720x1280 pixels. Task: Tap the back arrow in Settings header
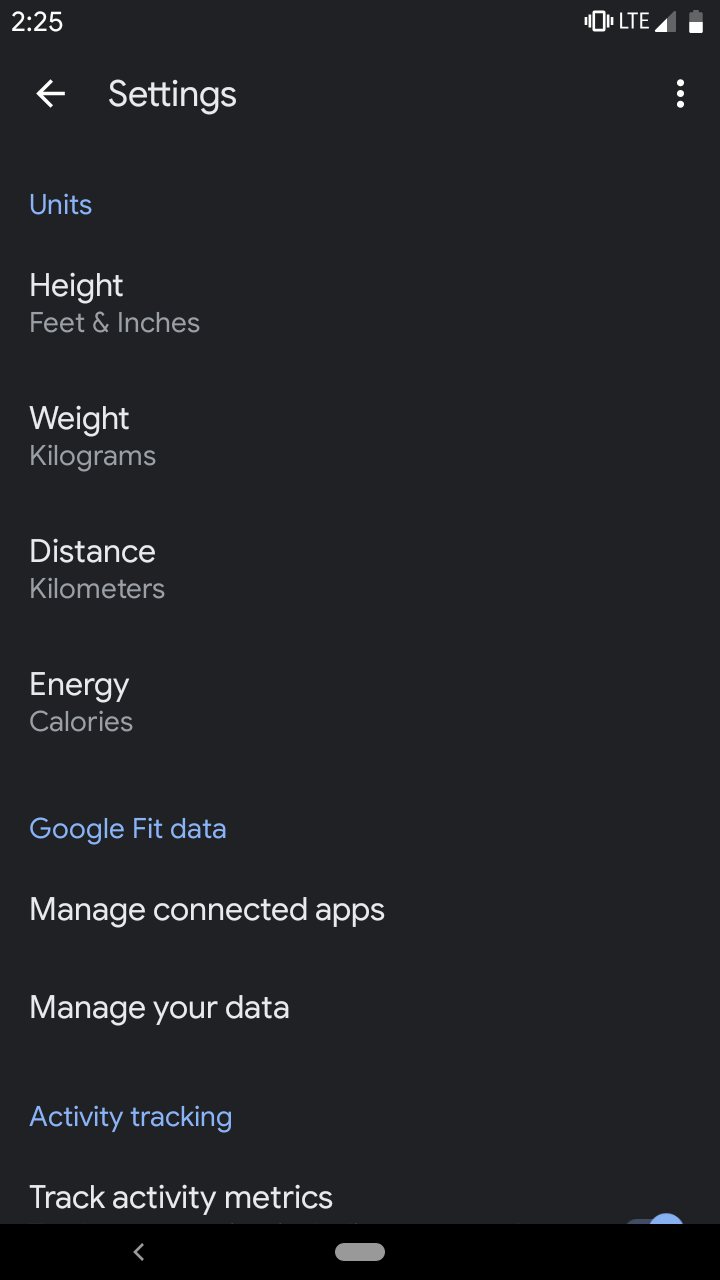click(x=50, y=94)
